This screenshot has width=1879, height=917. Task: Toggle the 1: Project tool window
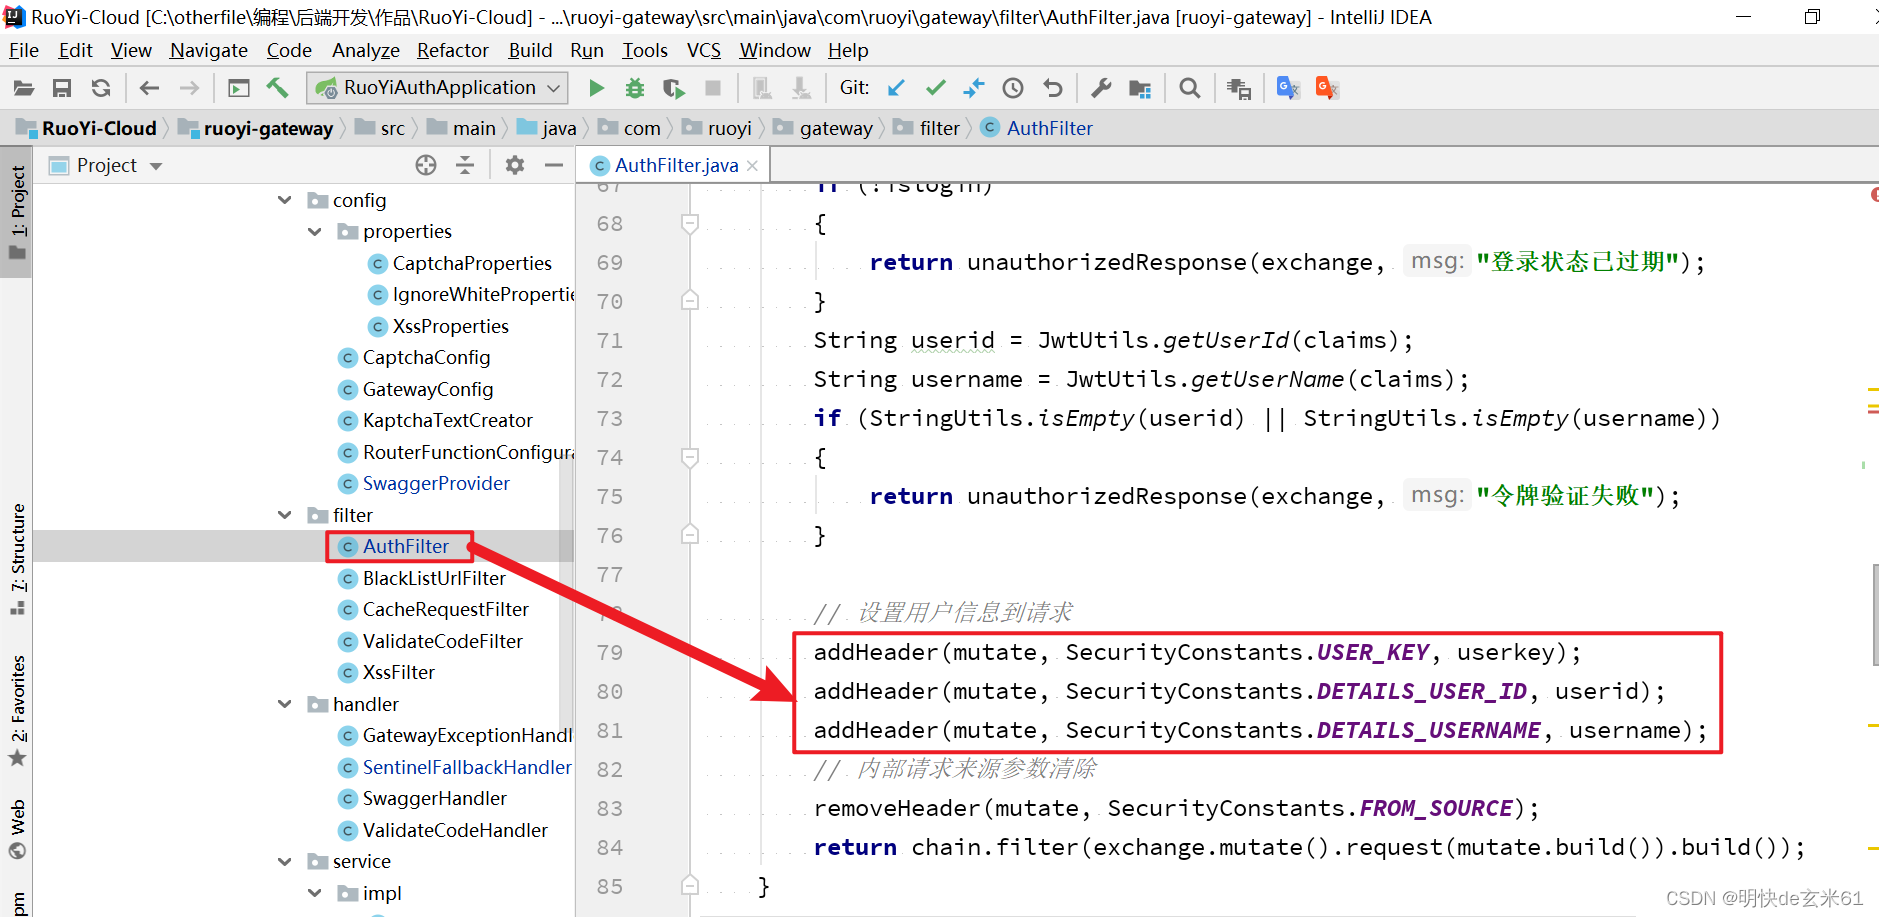pyautogui.click(x=17, y=211)
